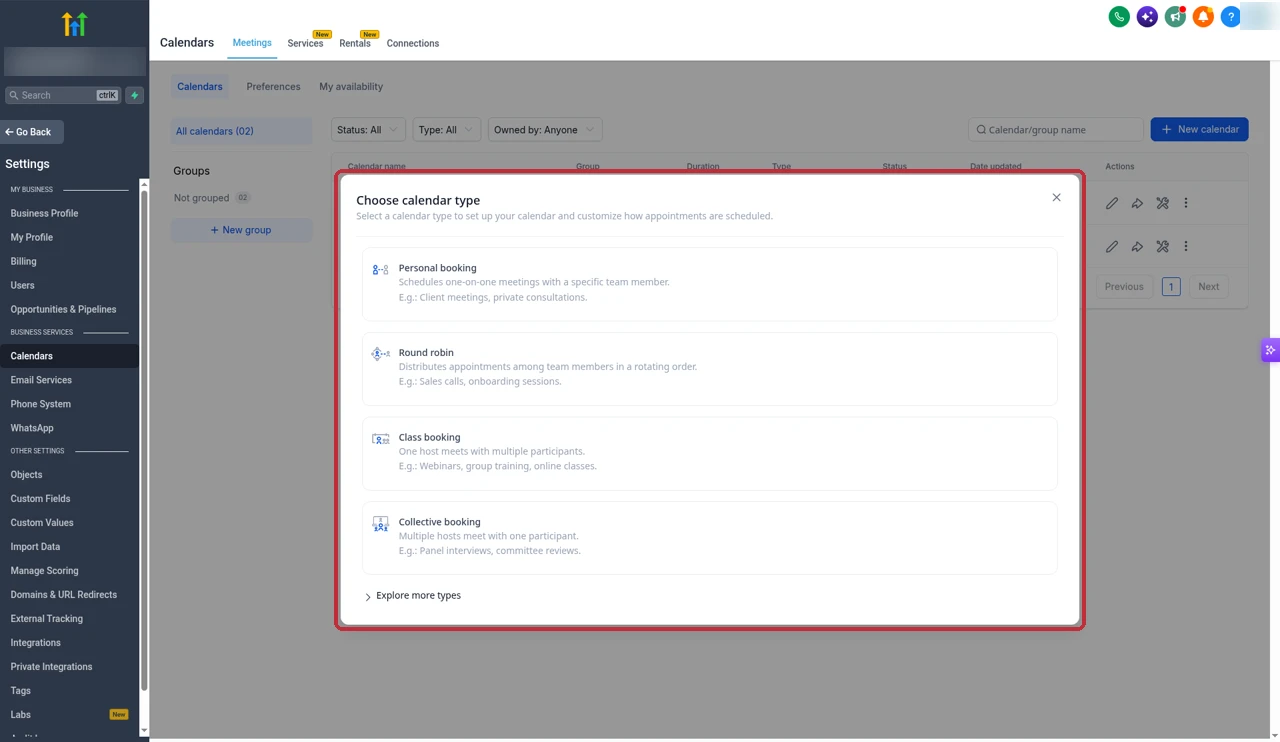Select All calendars (02) filter
The image size is (1280, 742).
coord(242,131)
